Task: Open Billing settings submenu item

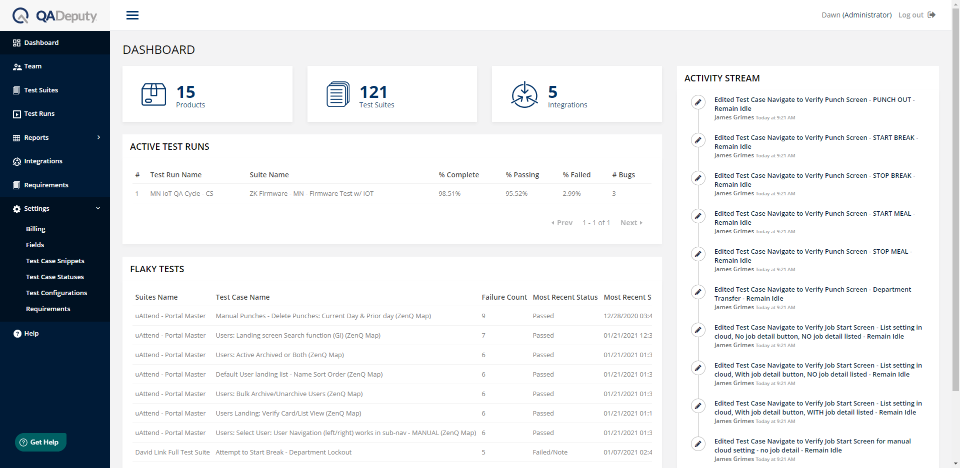Action: pyautogui.click(x=35, y=229)
